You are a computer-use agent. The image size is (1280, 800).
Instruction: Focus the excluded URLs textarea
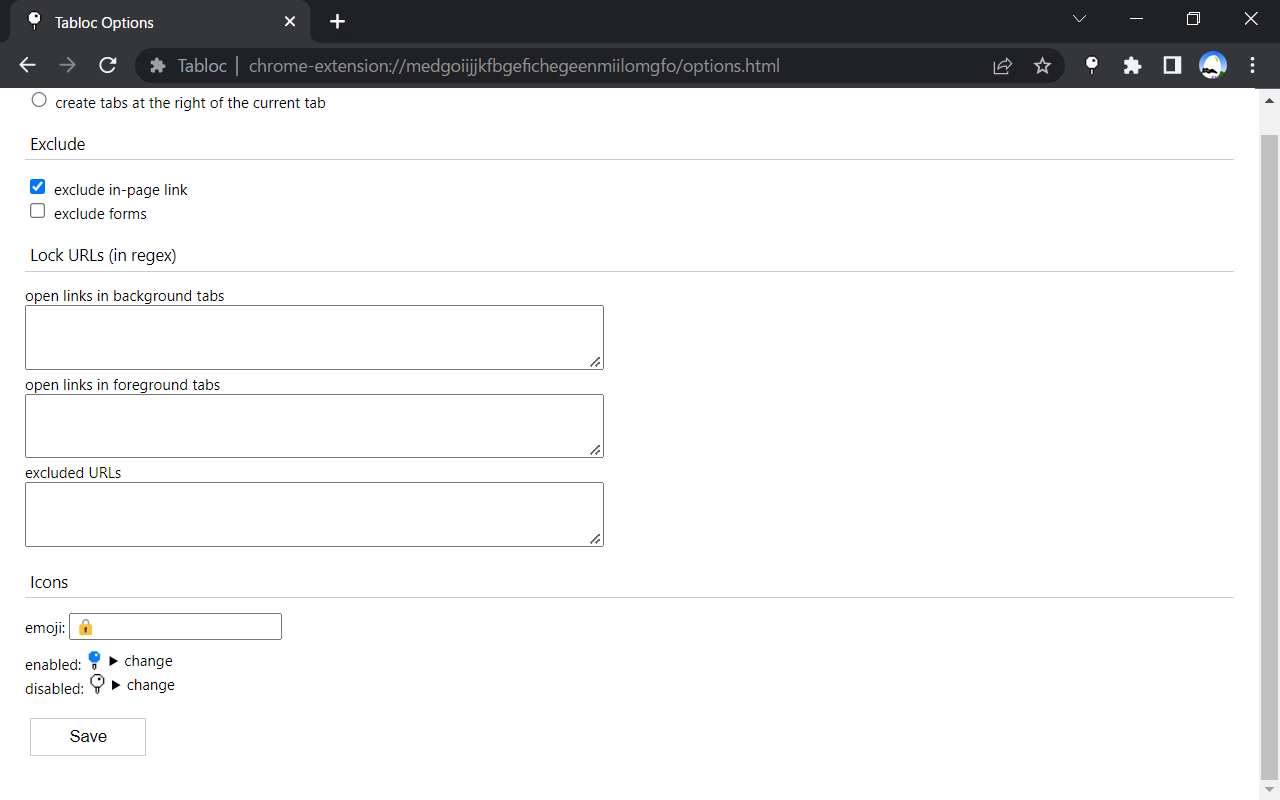pos(314,515)
